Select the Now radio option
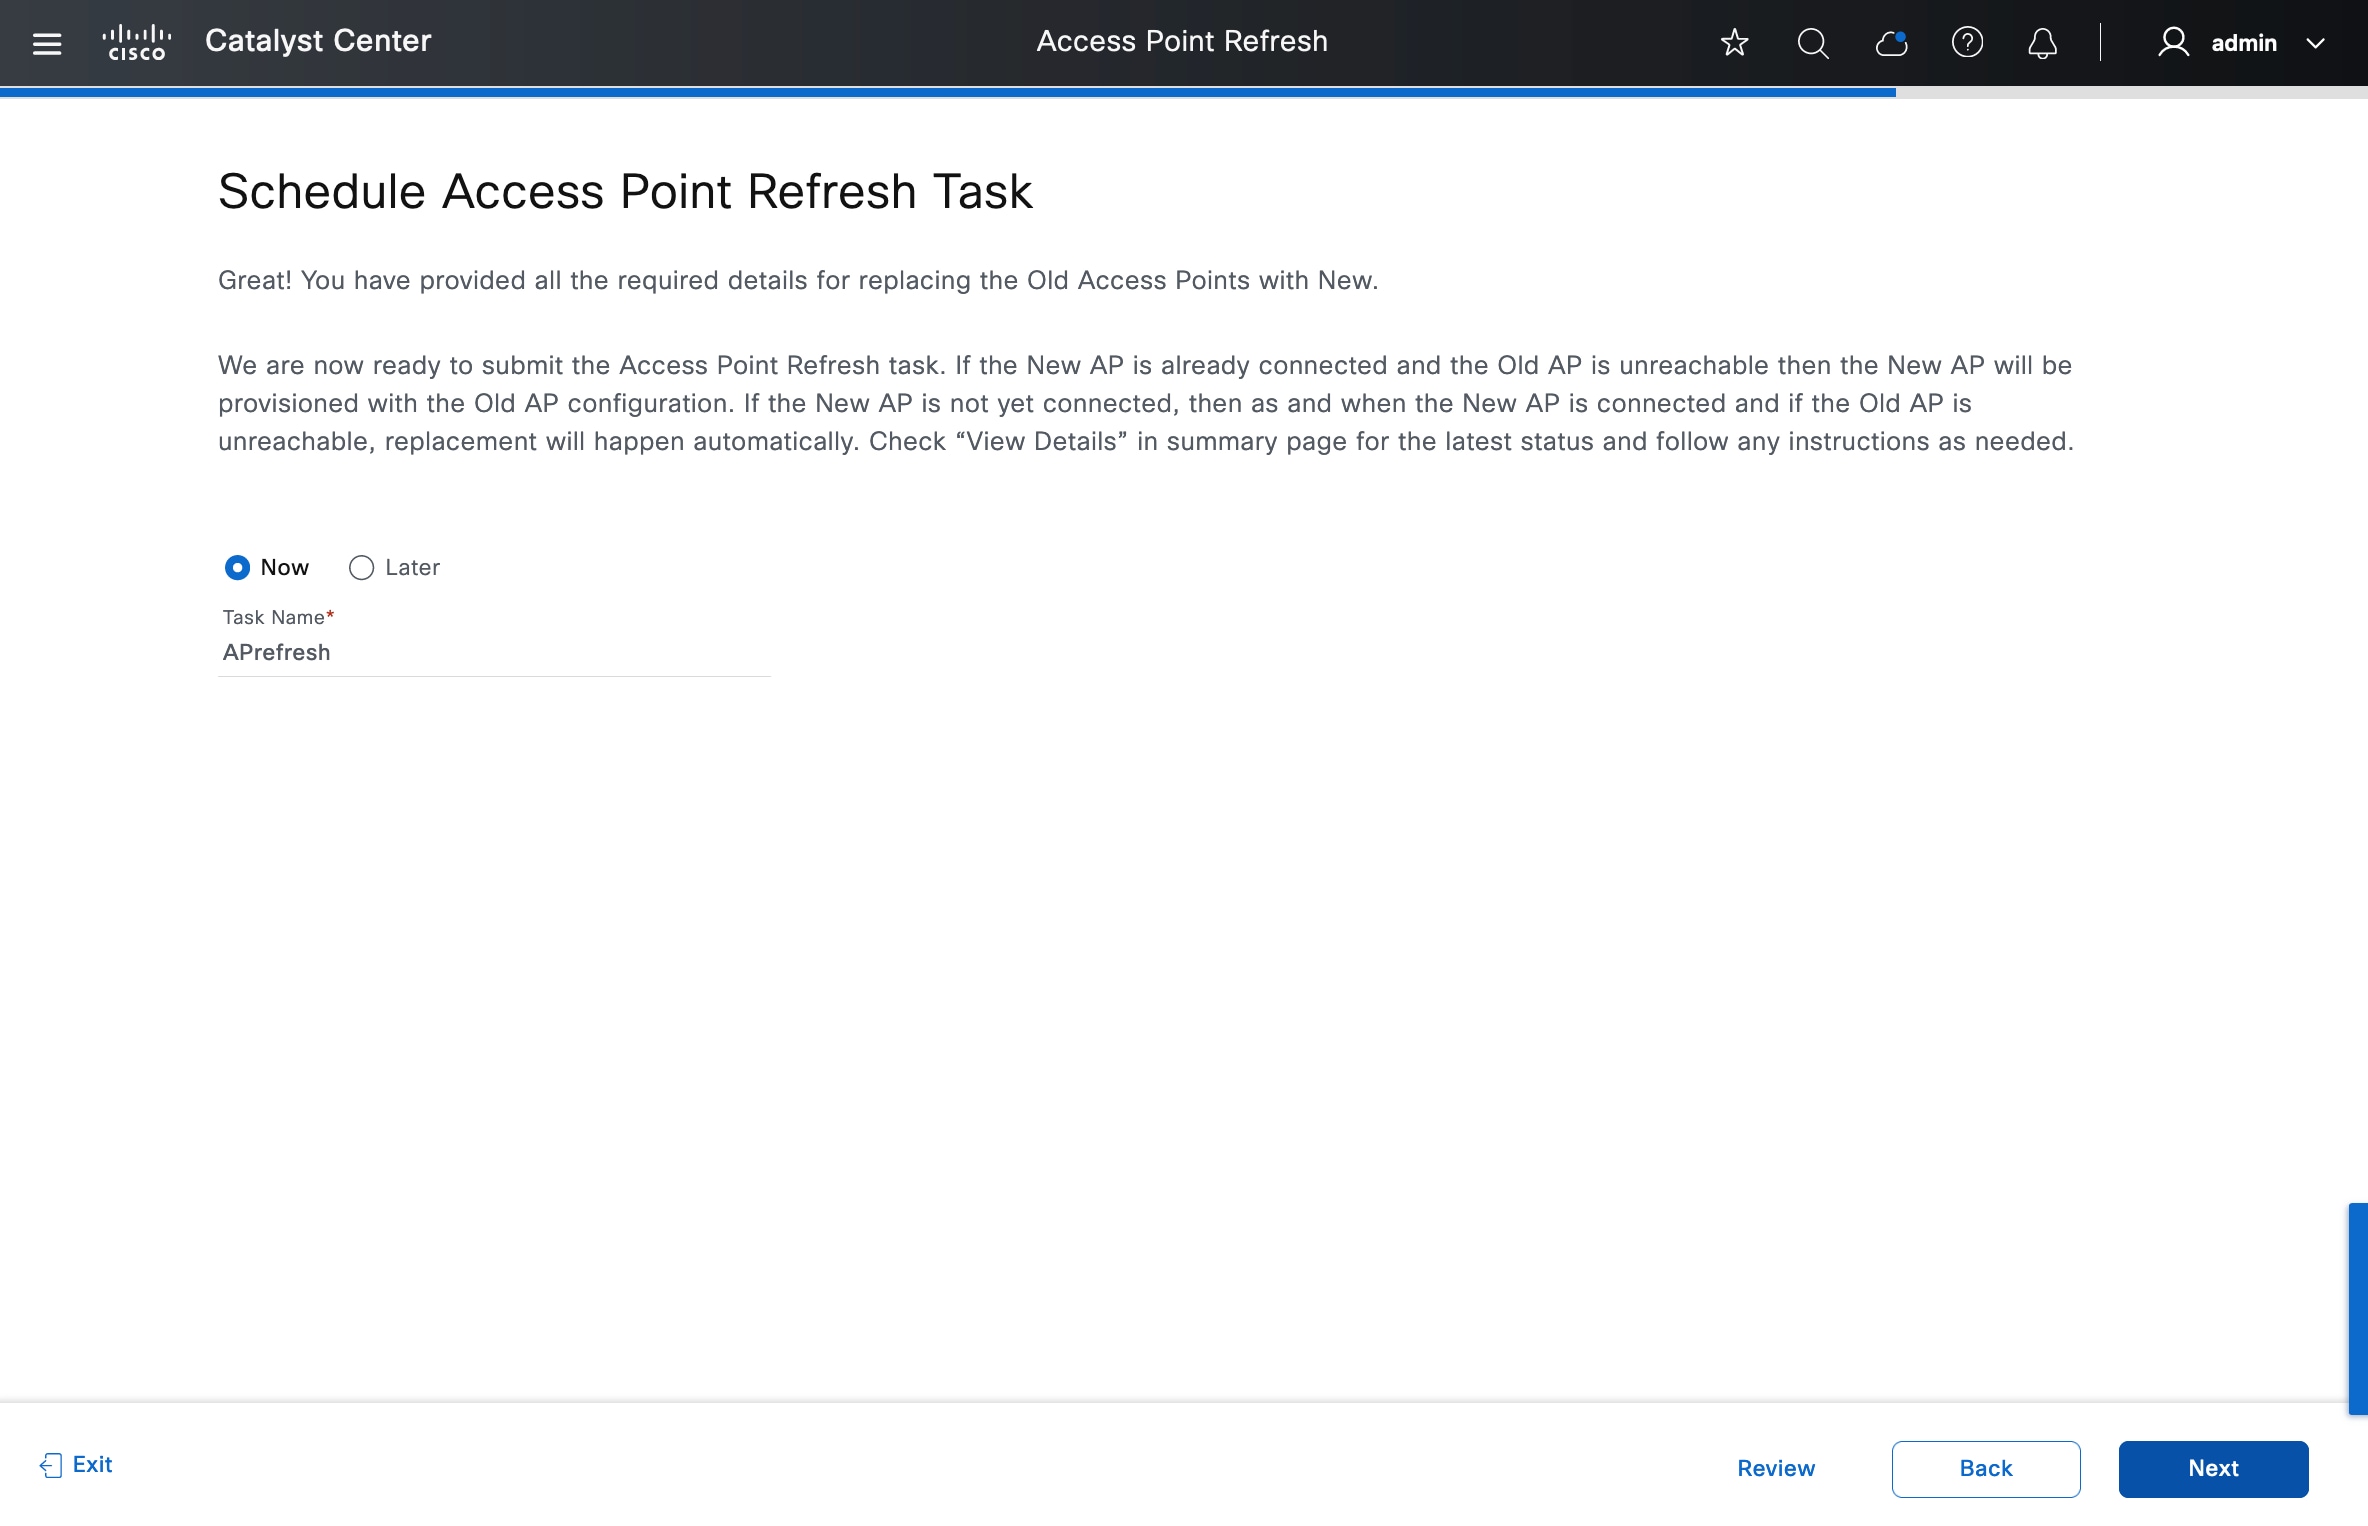The width and height of the screenshot is (2368, 1526). point(237,568)
